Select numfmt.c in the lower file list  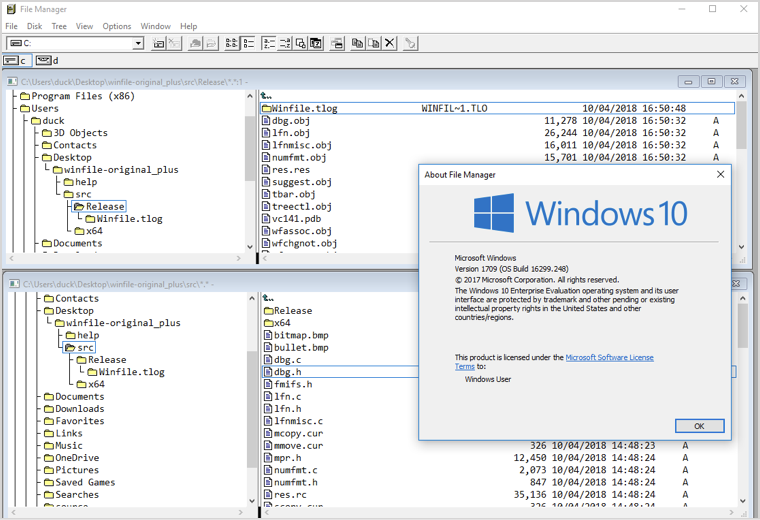(291, 471)
